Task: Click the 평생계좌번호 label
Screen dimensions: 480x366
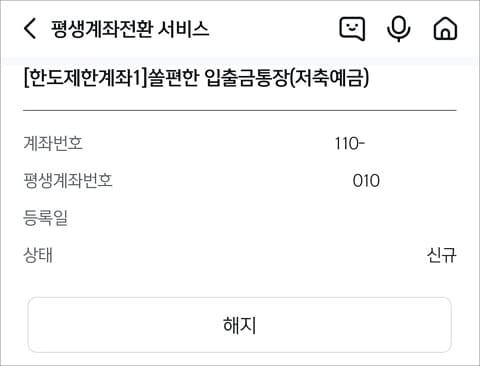Action: pos(68,181)
